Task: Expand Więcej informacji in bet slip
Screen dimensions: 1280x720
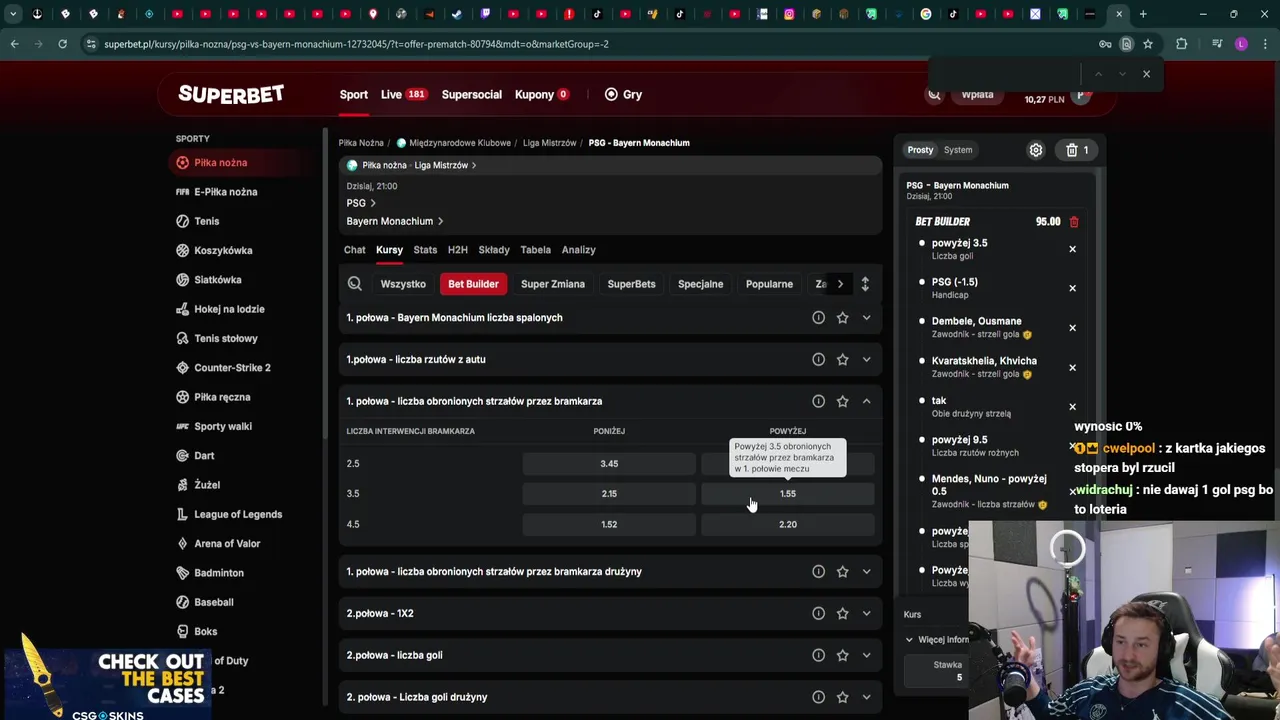Action: point(937,639)
